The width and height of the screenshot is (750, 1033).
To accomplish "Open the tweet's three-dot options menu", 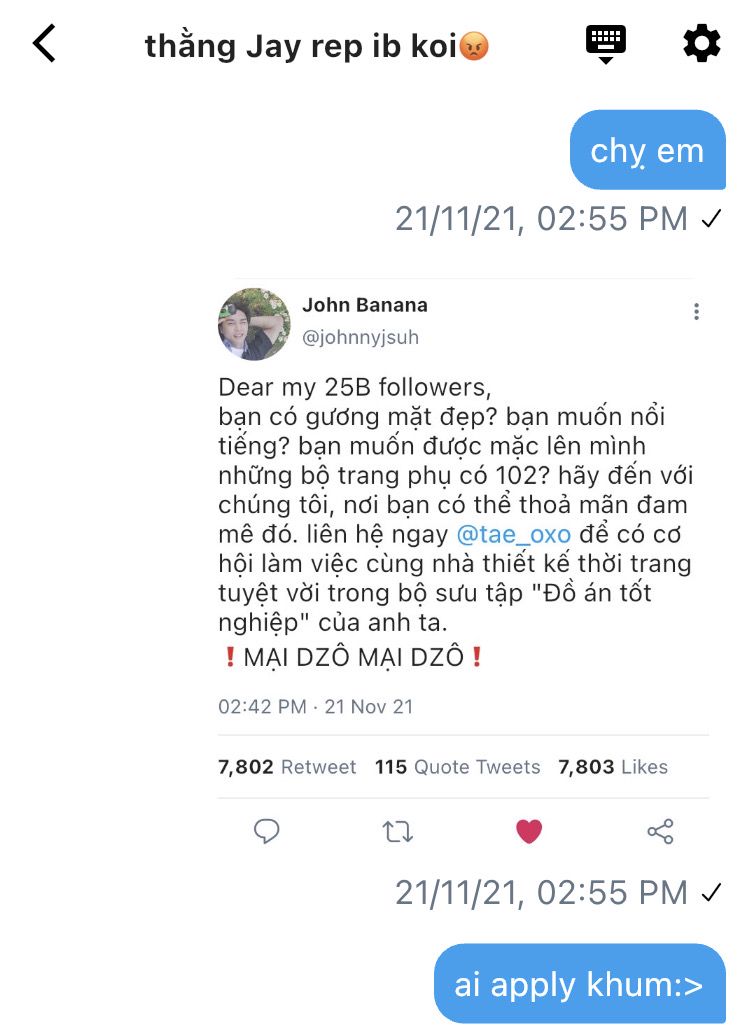I will click(696, 311).
